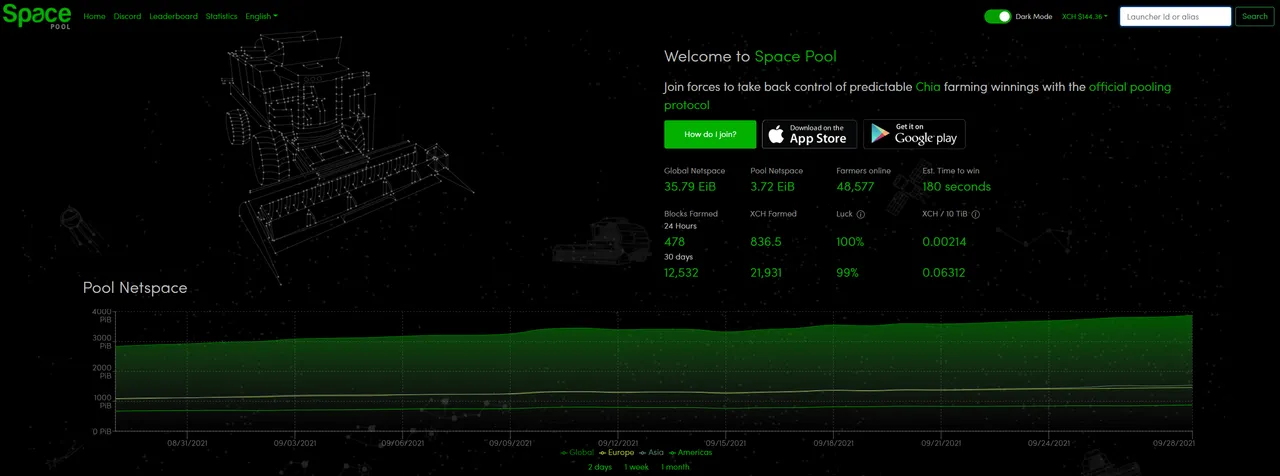Go to the Discord link

pyautogui.click(x=127, y=17)
